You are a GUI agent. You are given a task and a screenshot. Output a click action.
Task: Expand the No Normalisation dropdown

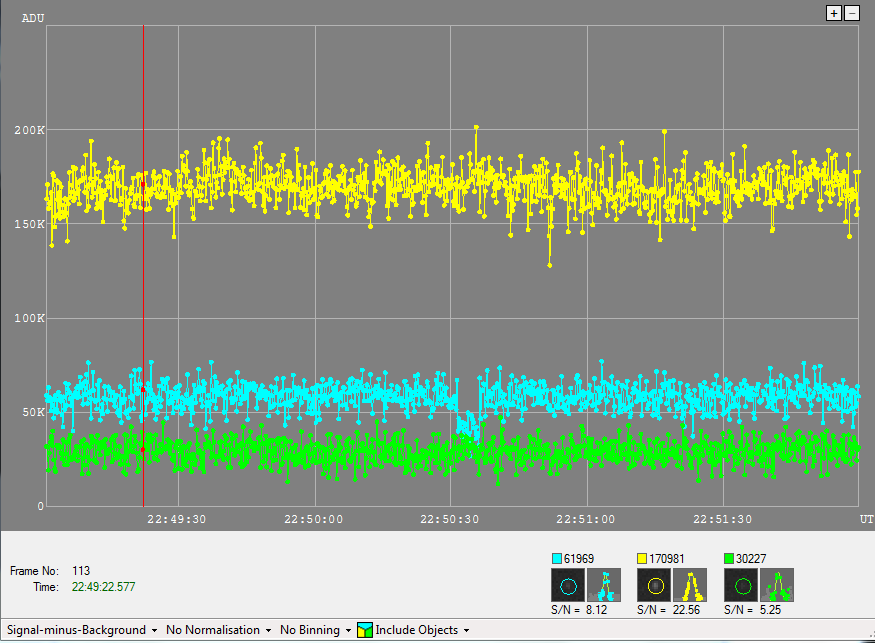218,630
